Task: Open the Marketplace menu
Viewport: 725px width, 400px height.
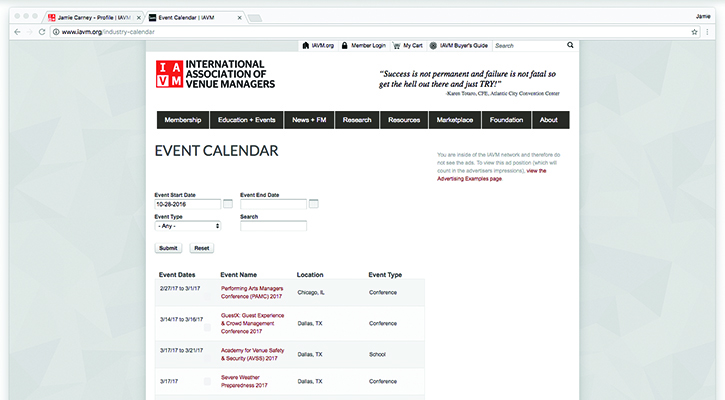Action: (x=455, y=120)
